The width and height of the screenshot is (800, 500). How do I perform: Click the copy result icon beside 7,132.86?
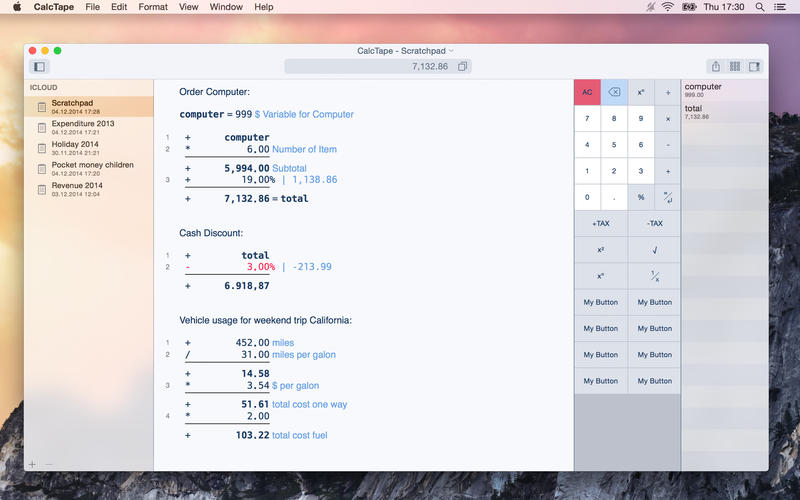(462, 67)
